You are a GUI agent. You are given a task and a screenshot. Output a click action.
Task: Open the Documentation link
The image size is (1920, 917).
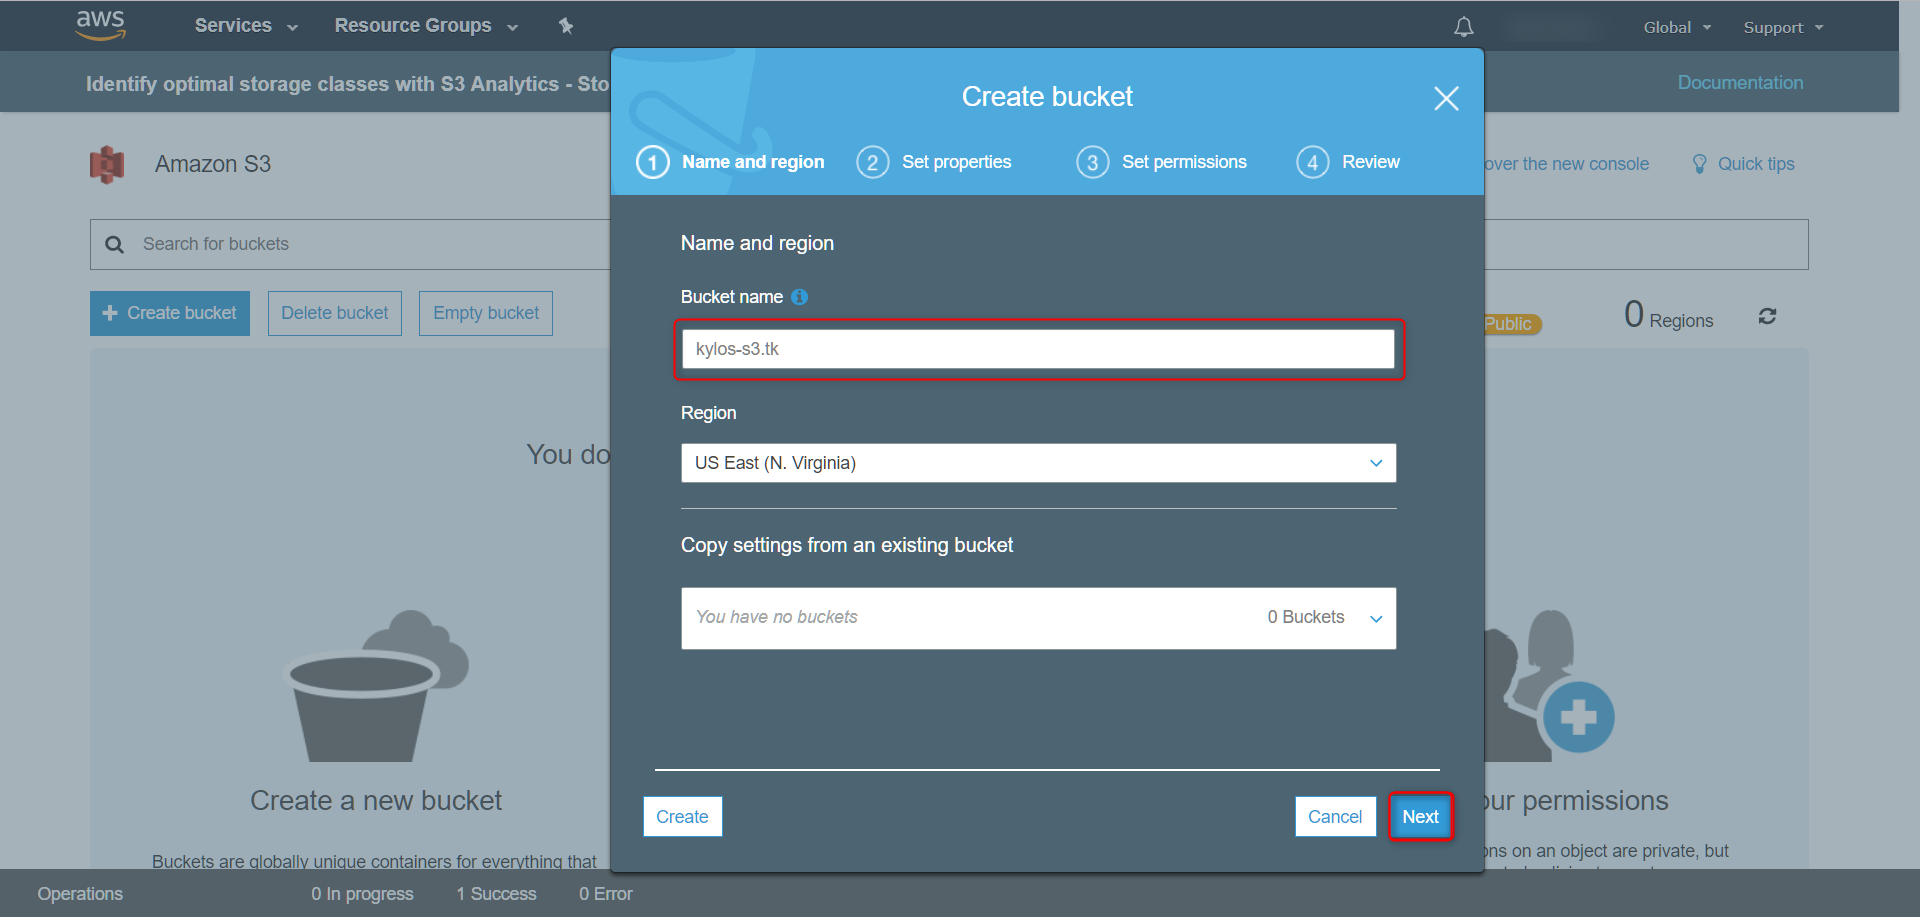click(x=1740, y=83)
